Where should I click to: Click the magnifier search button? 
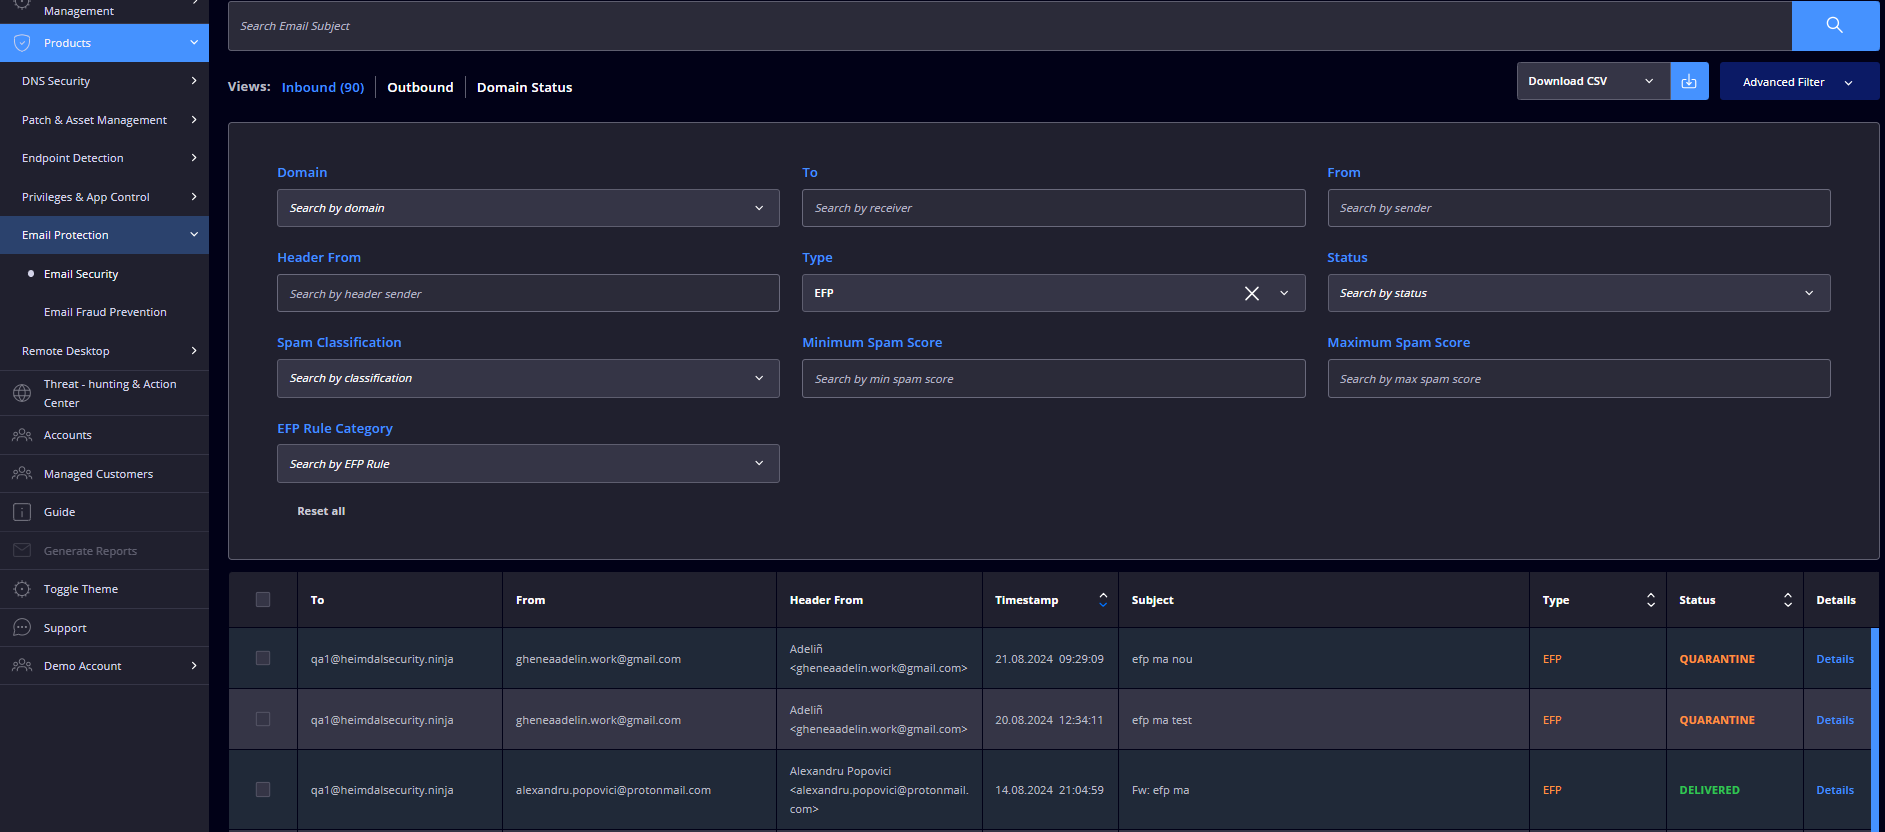[1834, 25]
